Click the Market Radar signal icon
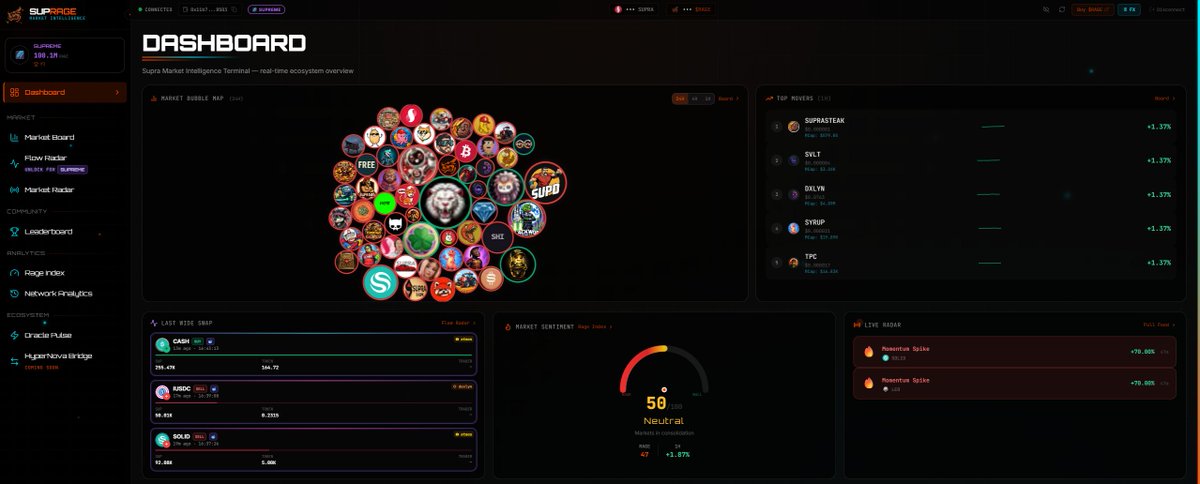 click(14, 189)
